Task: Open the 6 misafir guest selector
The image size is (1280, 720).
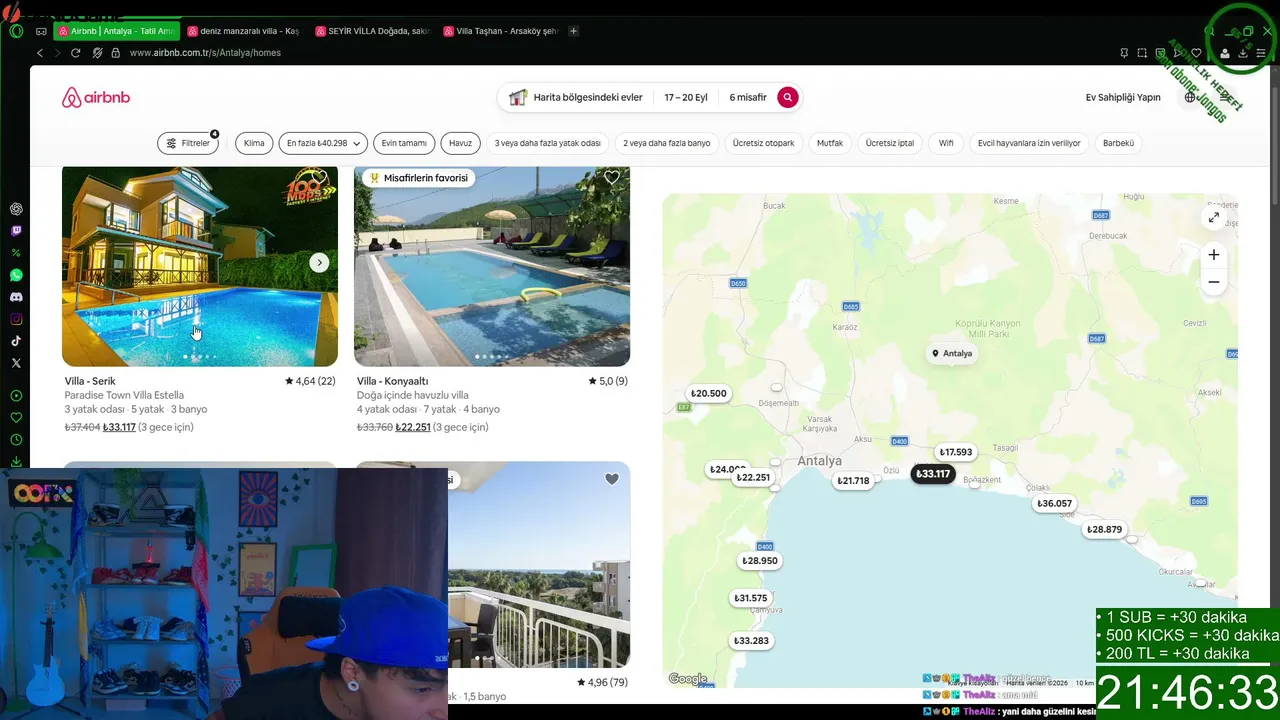Action: point(748,97)
